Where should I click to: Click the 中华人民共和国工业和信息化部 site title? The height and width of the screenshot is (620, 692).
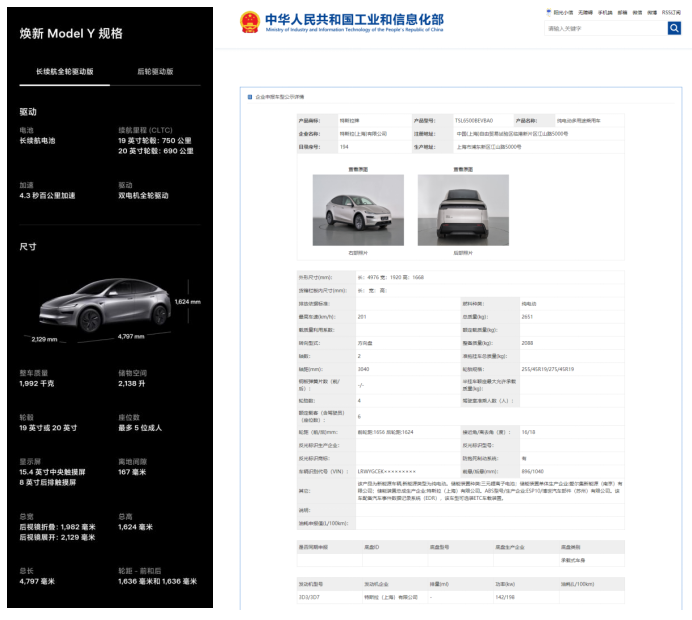pyautogui.click(x=354, y=19)
